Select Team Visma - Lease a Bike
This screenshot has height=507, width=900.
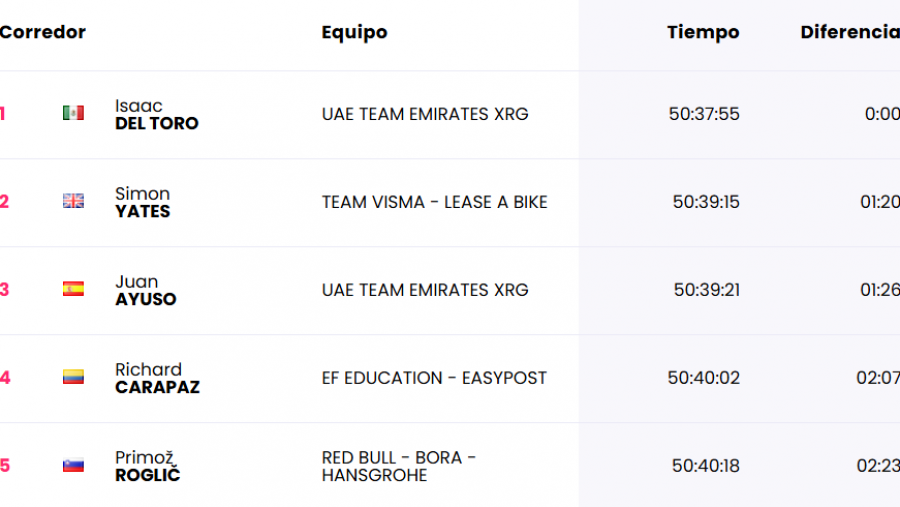pos(435,202)
